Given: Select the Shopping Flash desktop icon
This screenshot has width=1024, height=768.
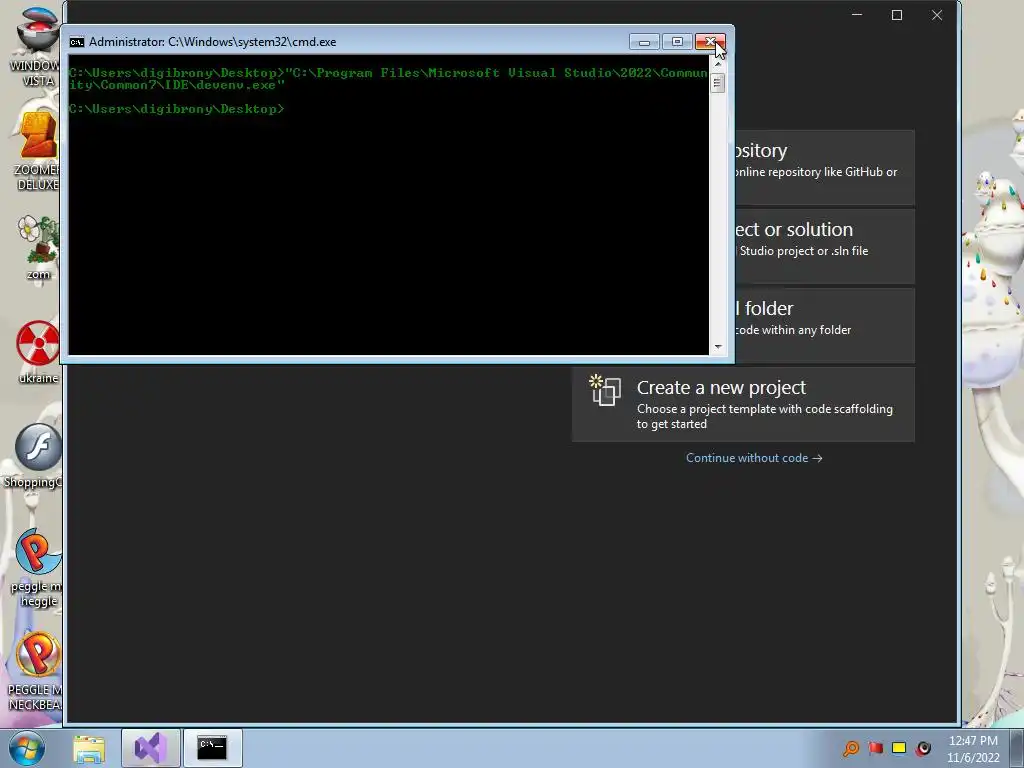Looking at the screenshot, I should point(36,456).
